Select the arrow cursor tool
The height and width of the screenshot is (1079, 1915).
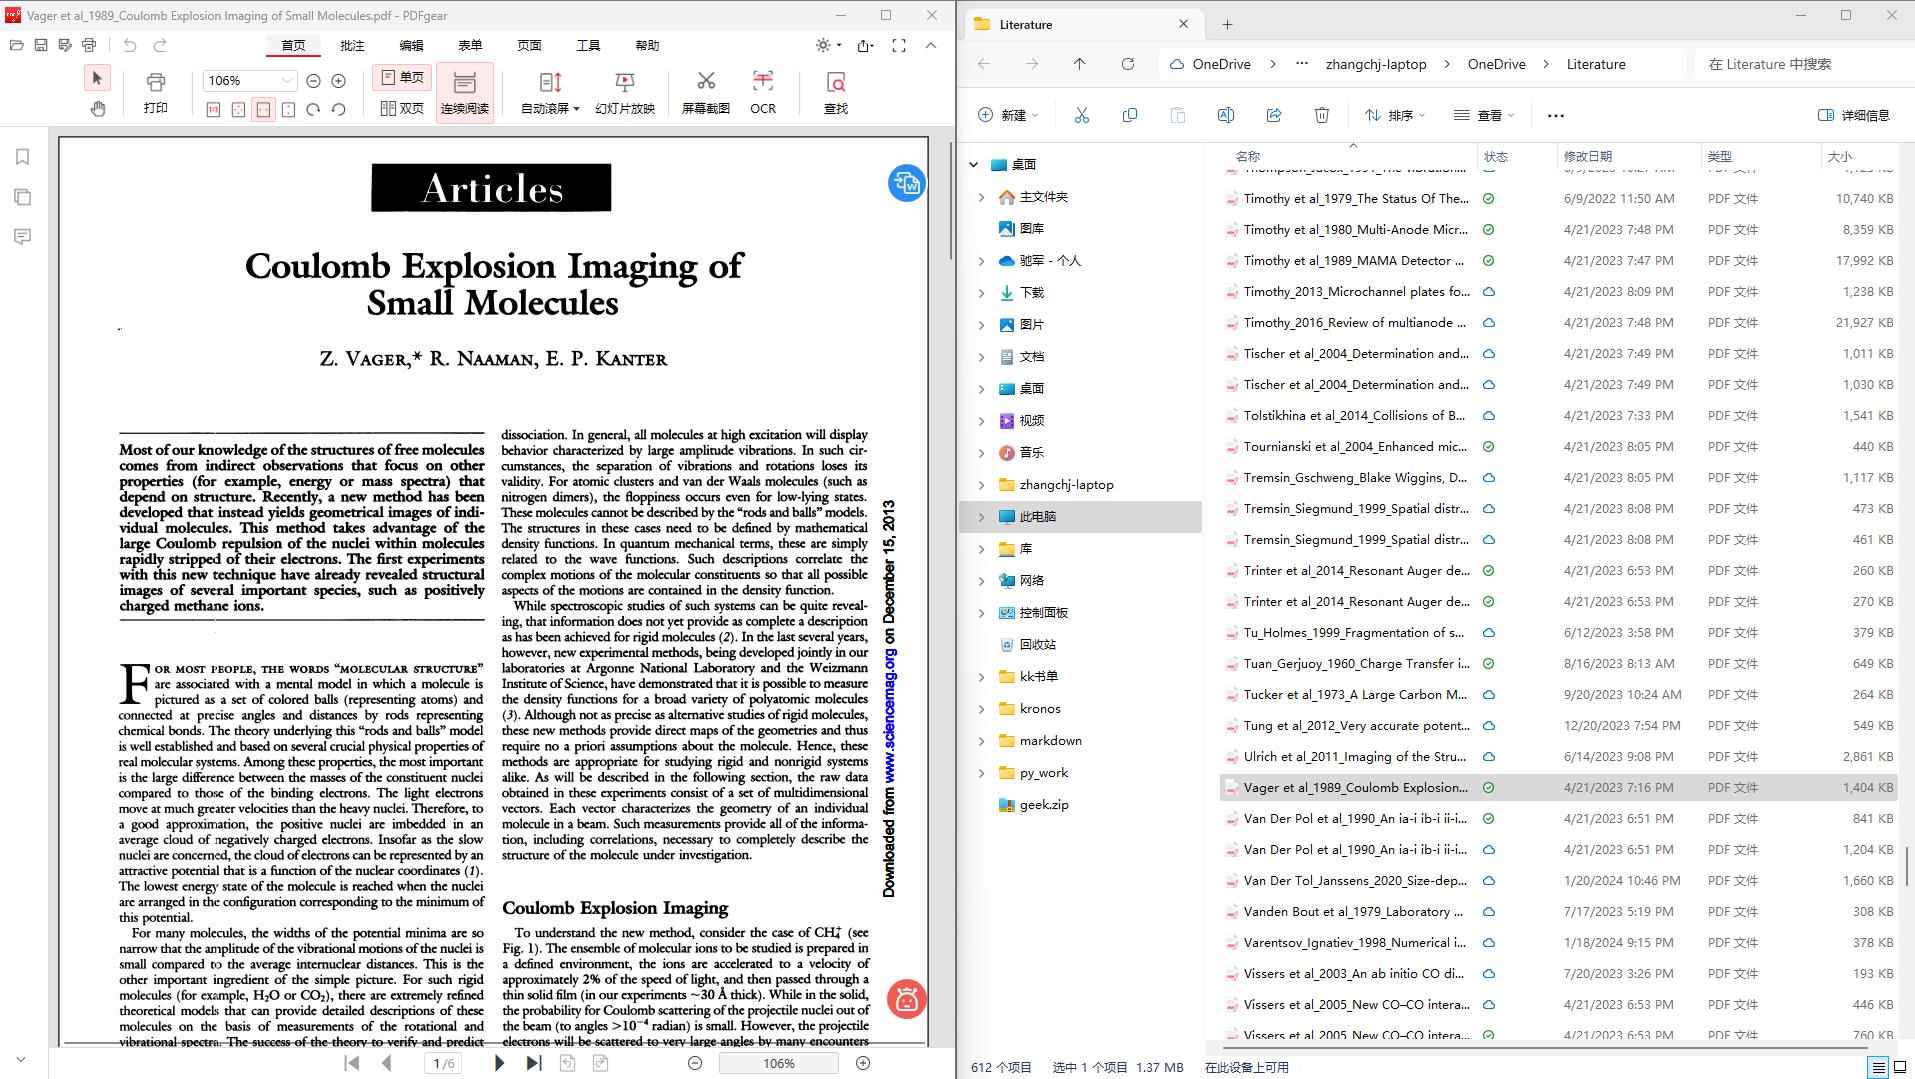[x=97, y=78]
